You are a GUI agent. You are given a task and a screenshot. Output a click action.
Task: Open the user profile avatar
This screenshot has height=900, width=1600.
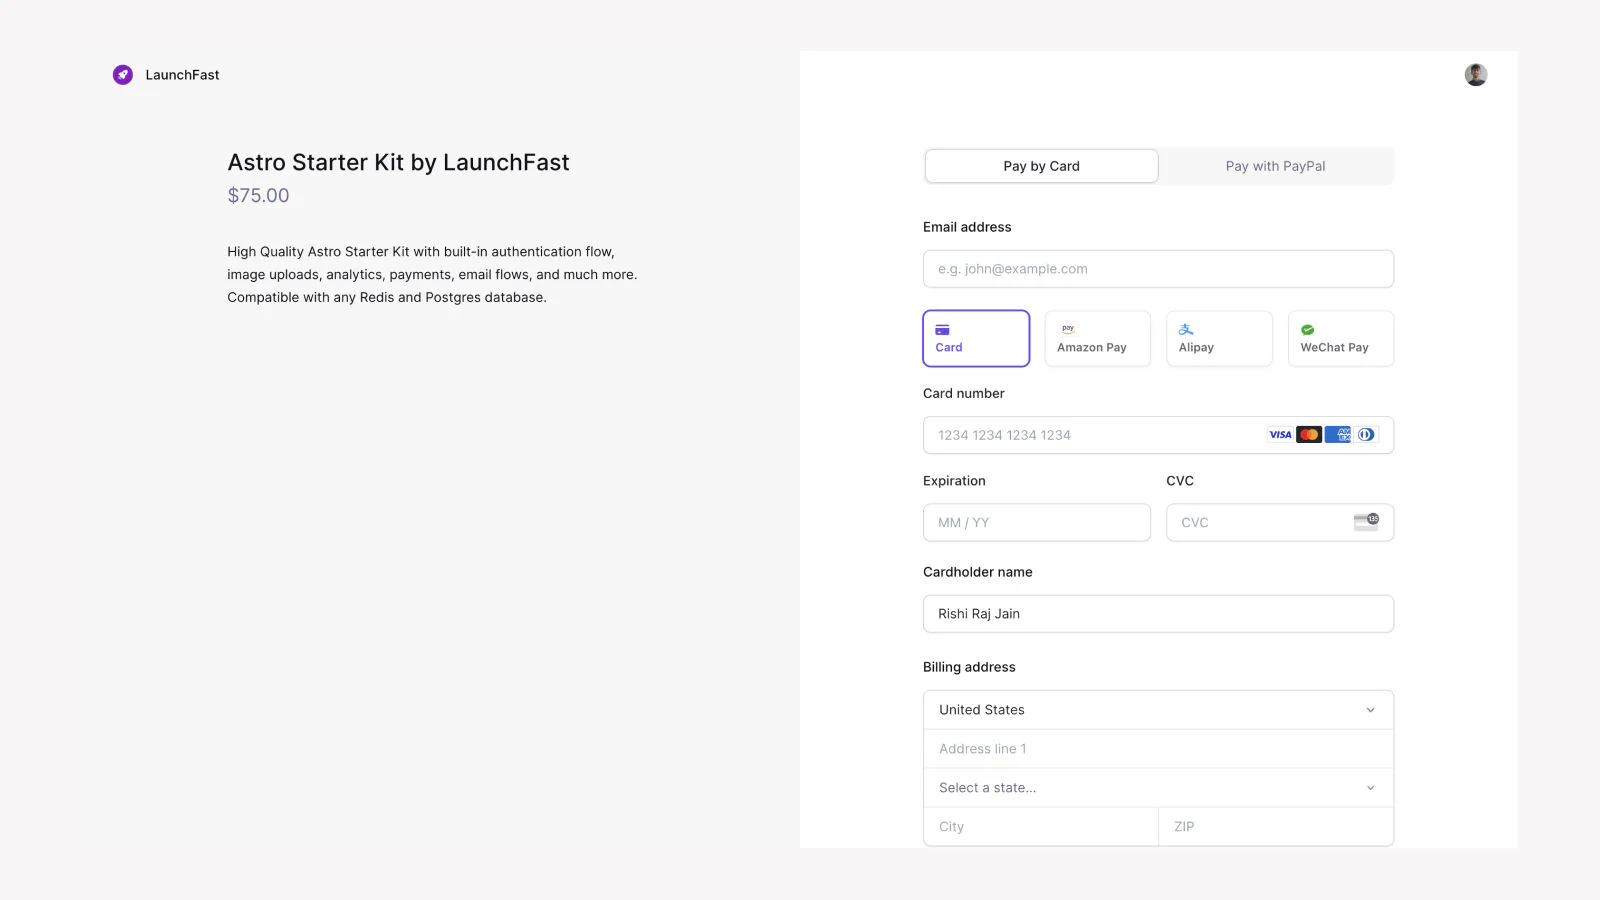pos(1475,74)
